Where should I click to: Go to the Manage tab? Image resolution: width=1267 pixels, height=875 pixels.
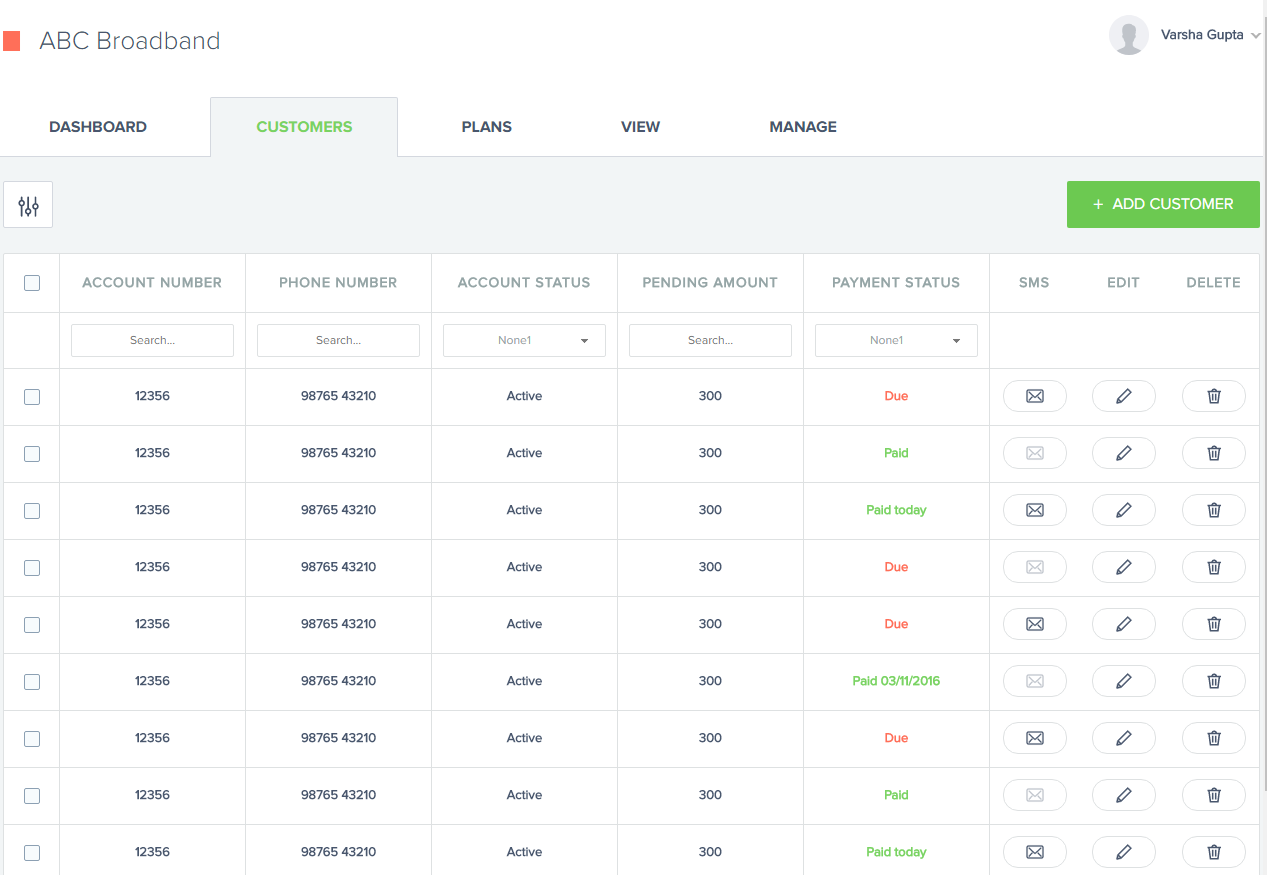[802, 127]
